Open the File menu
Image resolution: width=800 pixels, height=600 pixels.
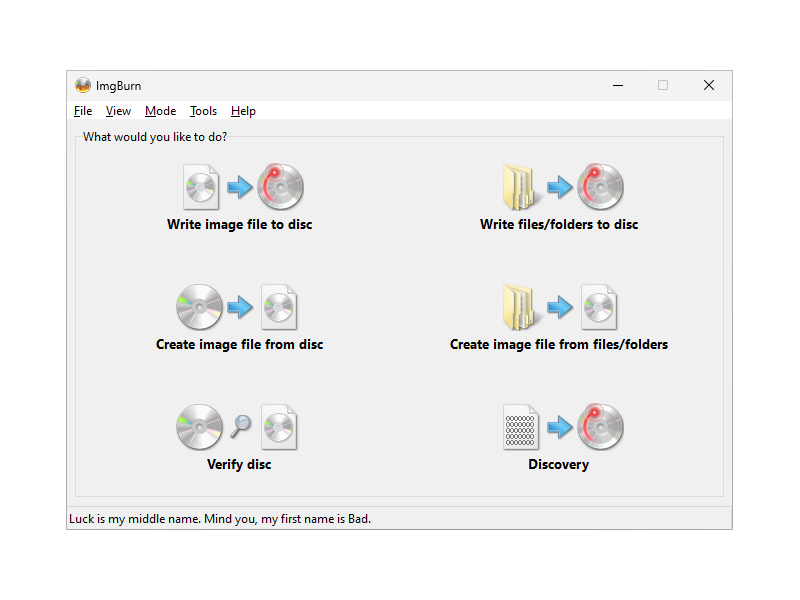83,111
